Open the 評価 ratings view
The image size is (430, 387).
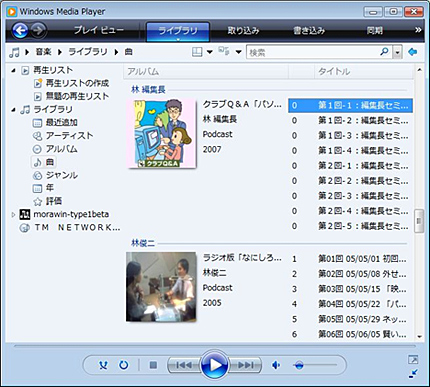click(54, 201)
